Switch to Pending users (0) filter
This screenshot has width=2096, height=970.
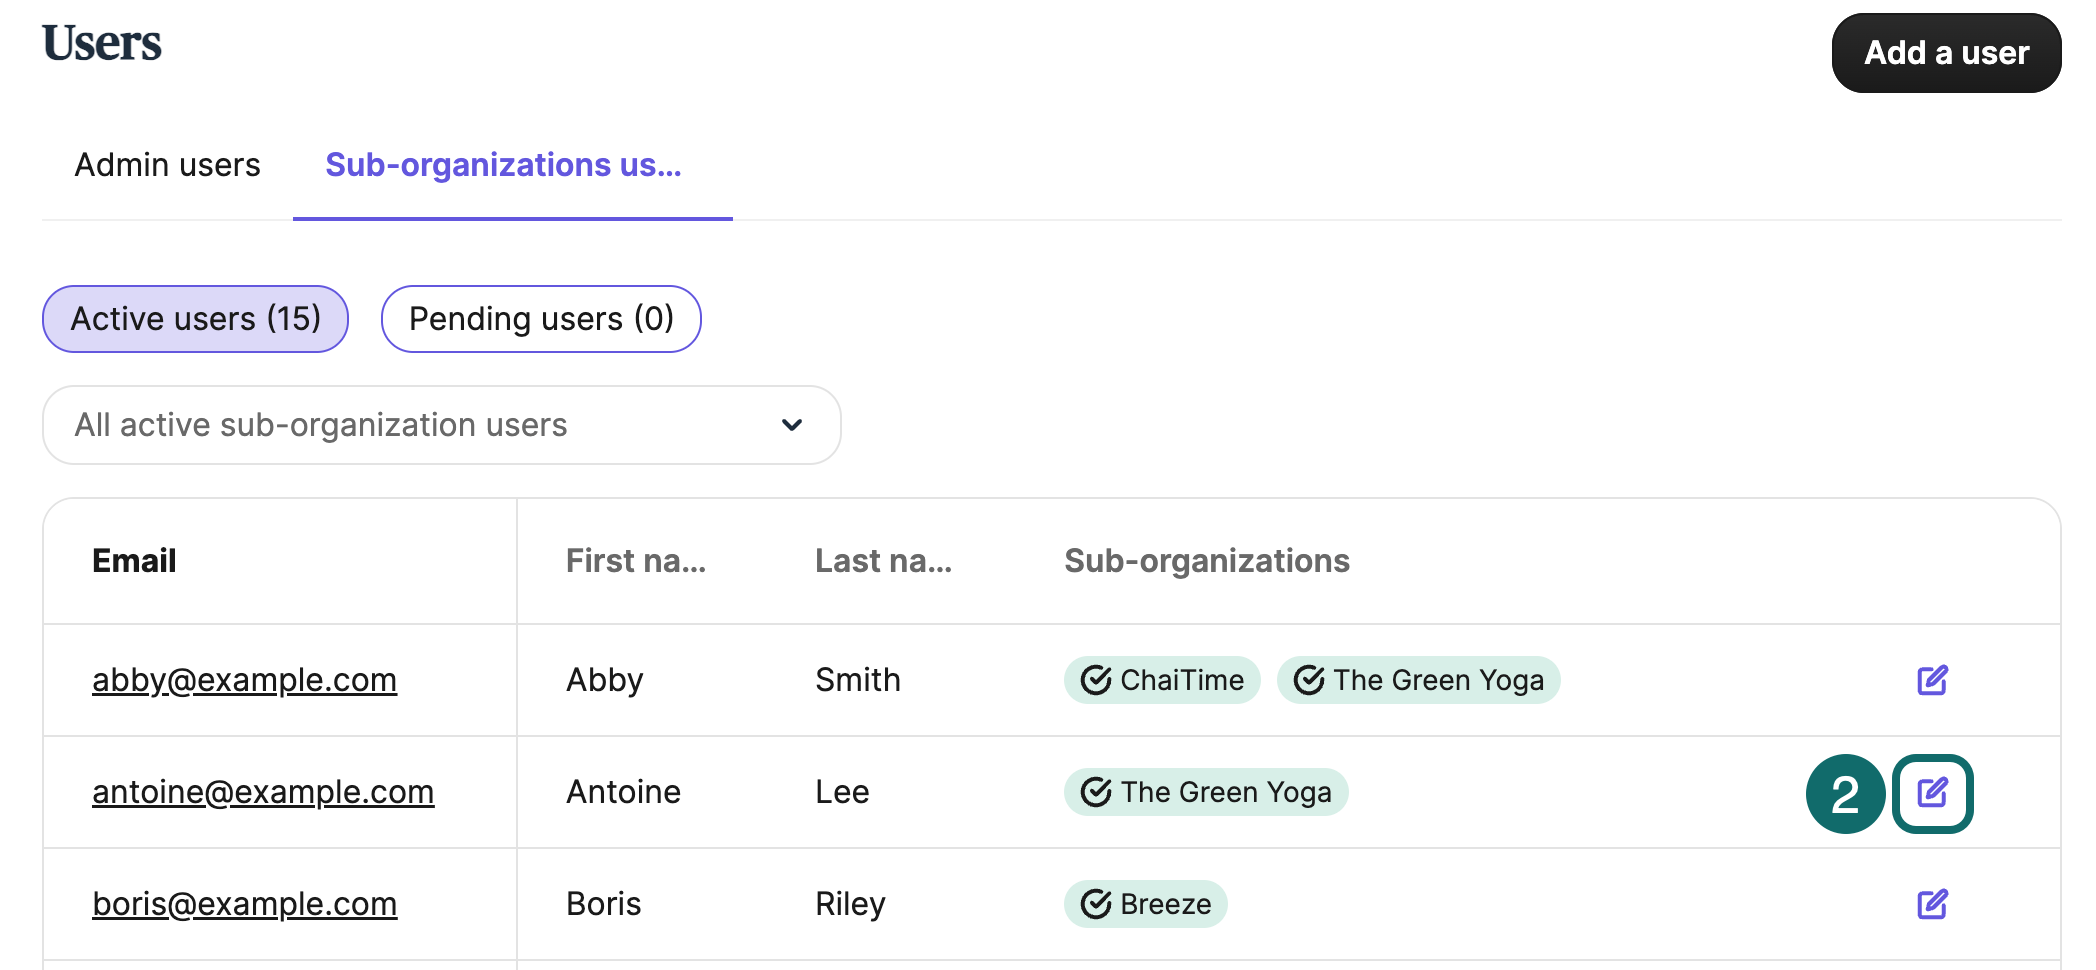540,318
